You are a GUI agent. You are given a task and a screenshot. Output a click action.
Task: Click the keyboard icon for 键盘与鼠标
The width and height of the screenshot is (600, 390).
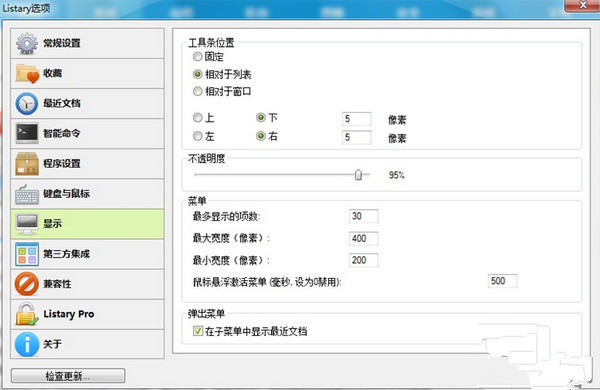27,194
